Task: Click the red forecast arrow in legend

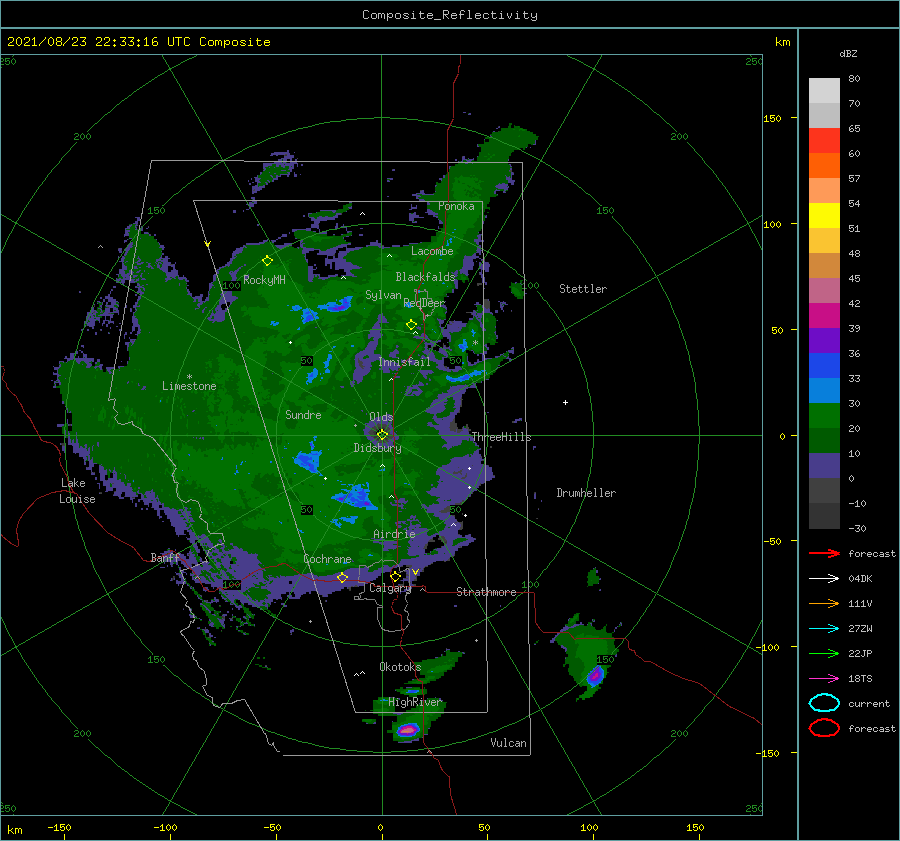Action: [824, 553]
